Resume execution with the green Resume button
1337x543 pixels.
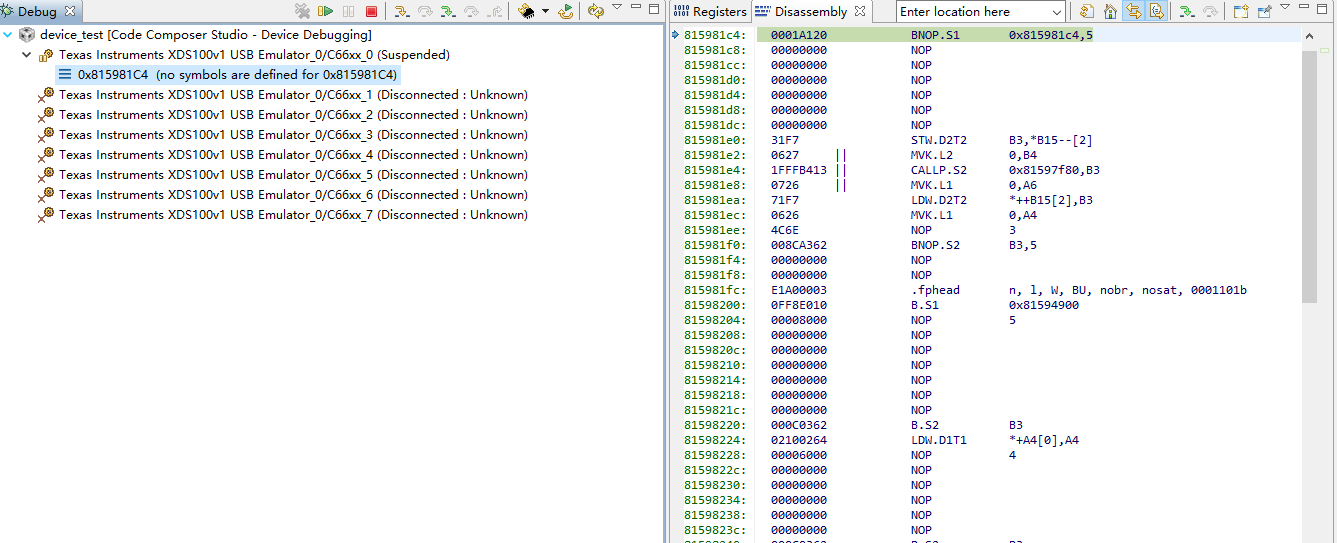coord(326,12)
